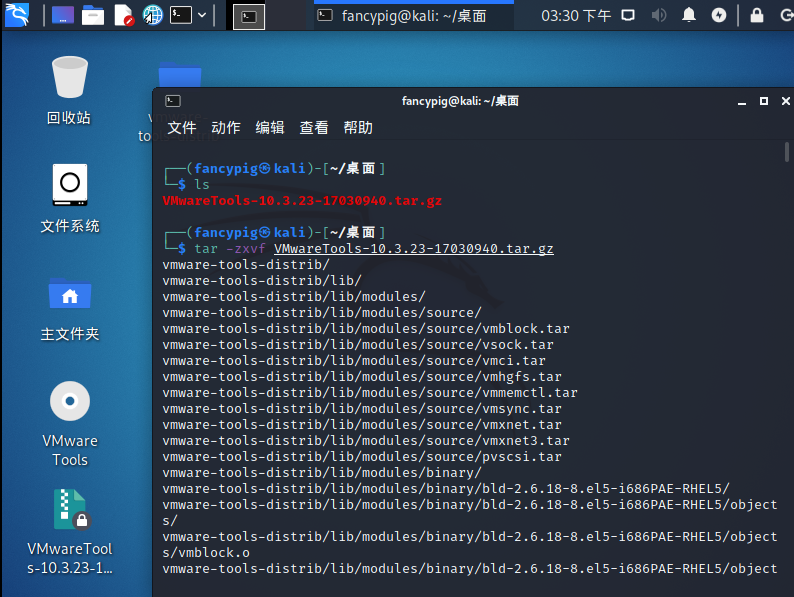Launch the terminal emulator panel icon
The width and height of the screenshot is (794, 597).
(181, 15)
